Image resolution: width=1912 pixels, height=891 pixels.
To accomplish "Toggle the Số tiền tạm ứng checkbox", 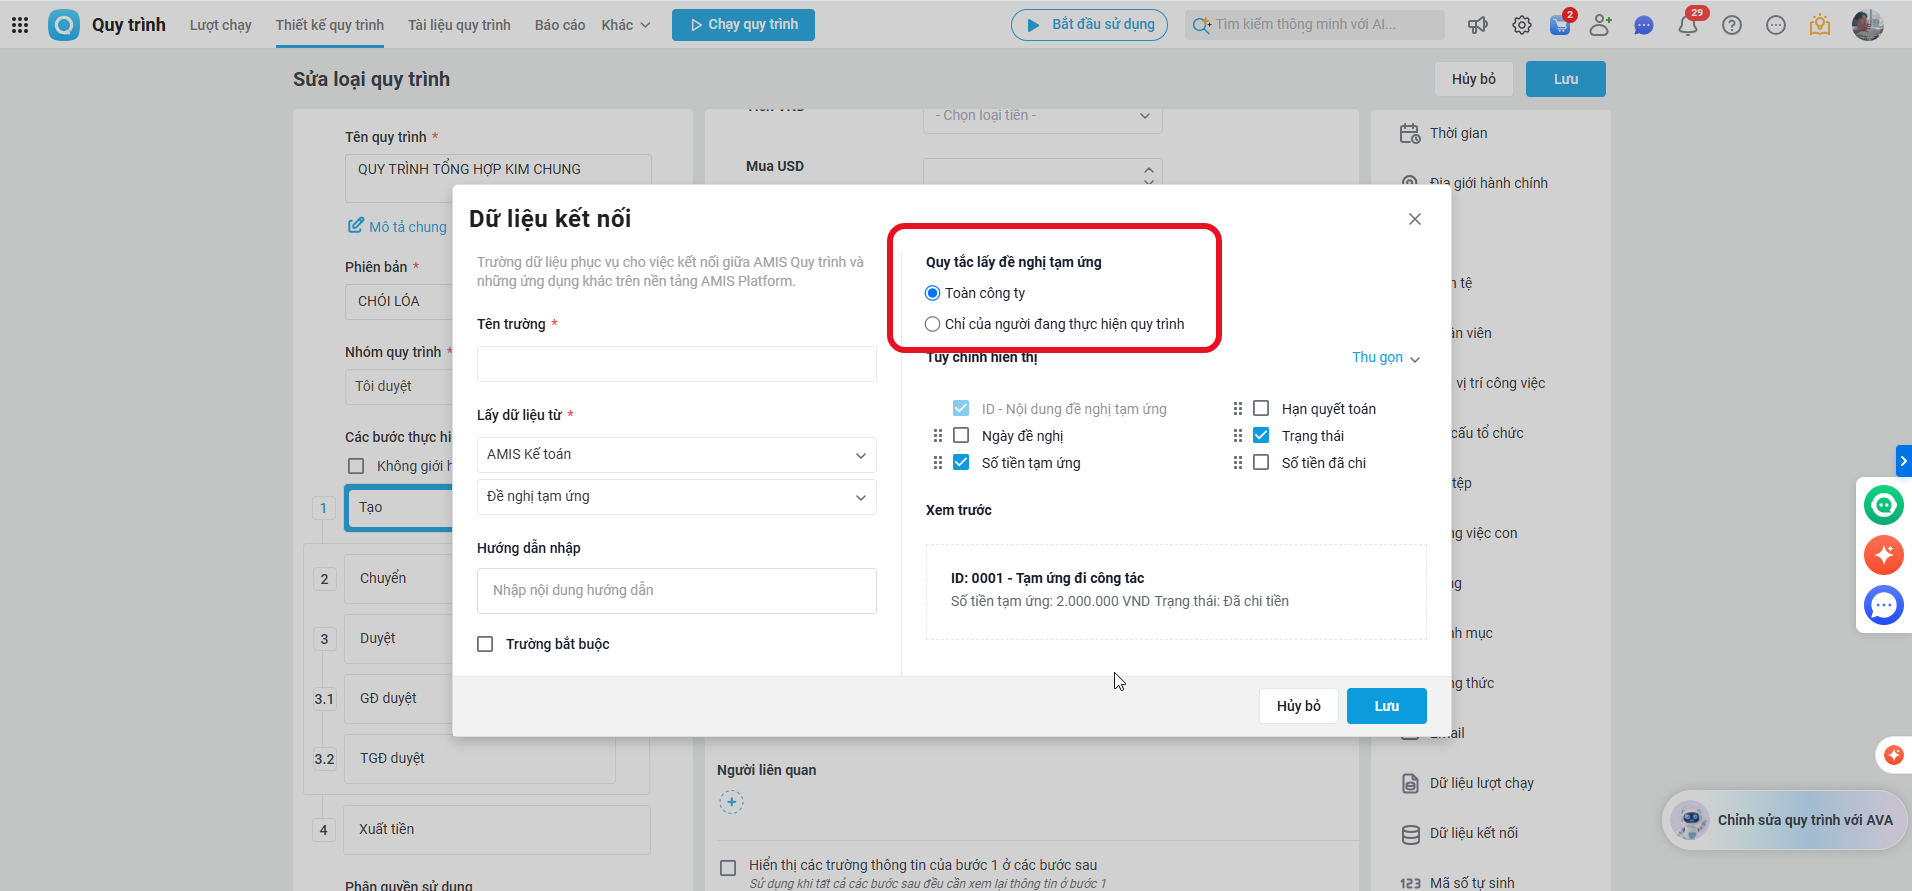I will 961,463.
